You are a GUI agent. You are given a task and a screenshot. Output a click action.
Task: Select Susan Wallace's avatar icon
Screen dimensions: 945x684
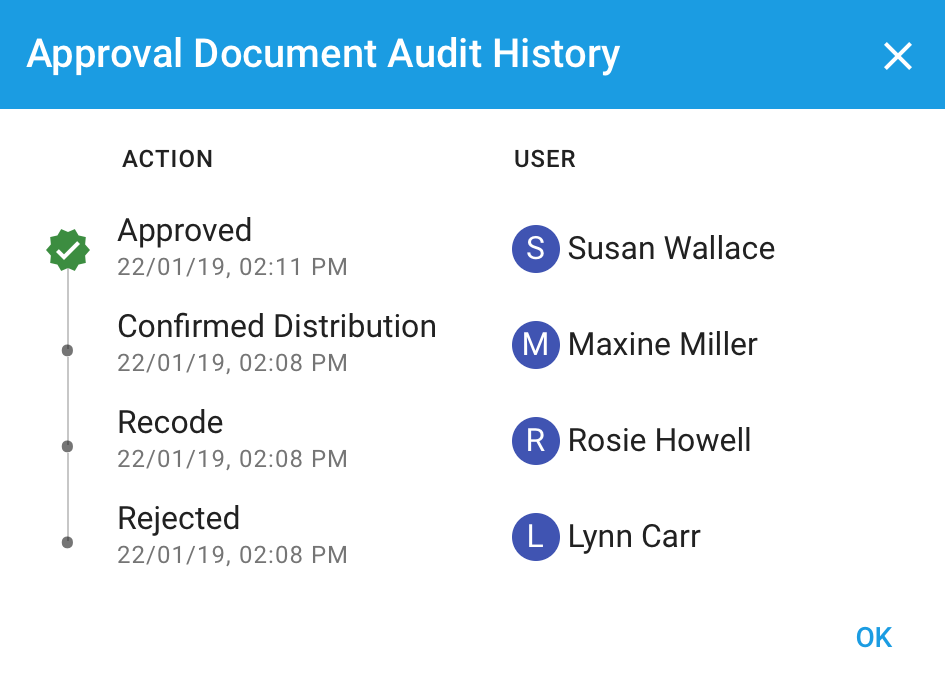pyautogui.click(x=536, y=249)
